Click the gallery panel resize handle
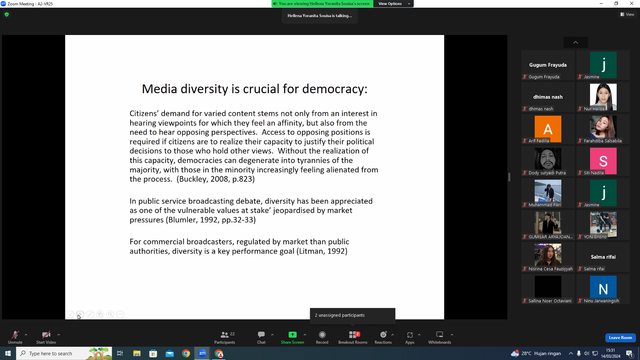This screenshot has width=640, height=360. point(509,177)
